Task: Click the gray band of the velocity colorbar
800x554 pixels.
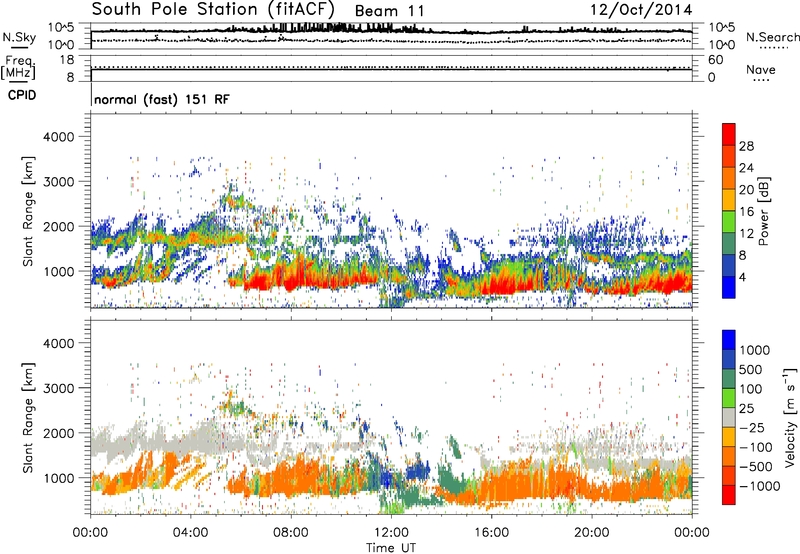Action: coord(729,417)
